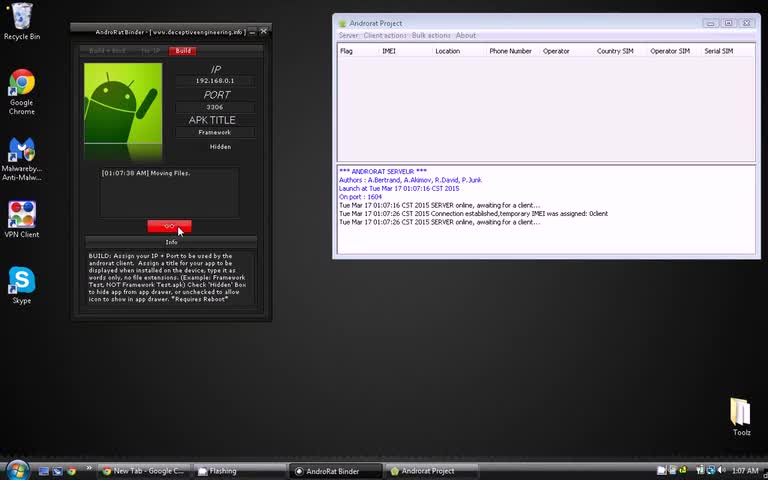Launch Skype from the desktop icon

click(22, 286)
